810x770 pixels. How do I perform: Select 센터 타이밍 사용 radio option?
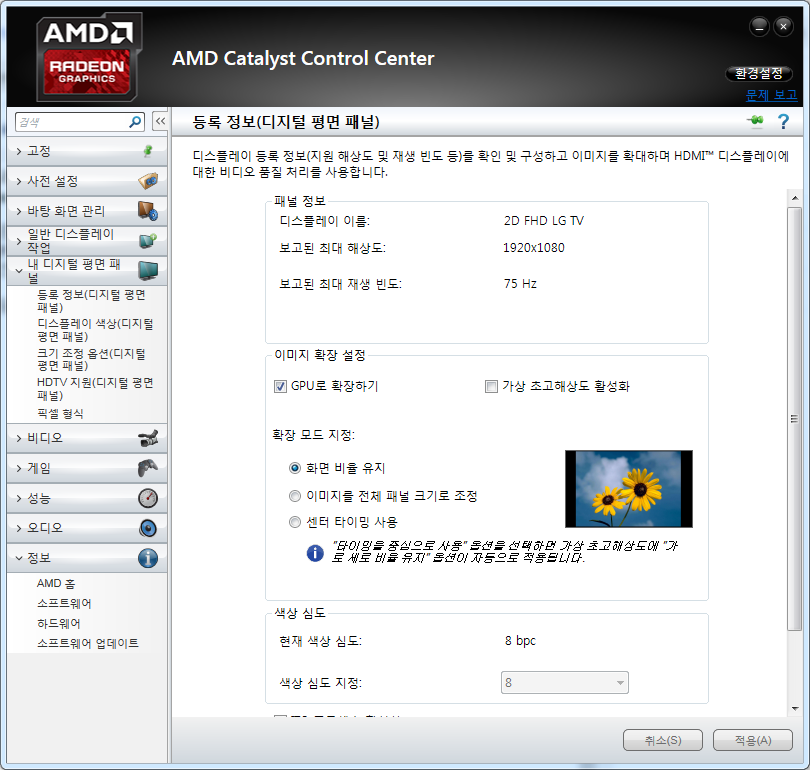point(294,522)
